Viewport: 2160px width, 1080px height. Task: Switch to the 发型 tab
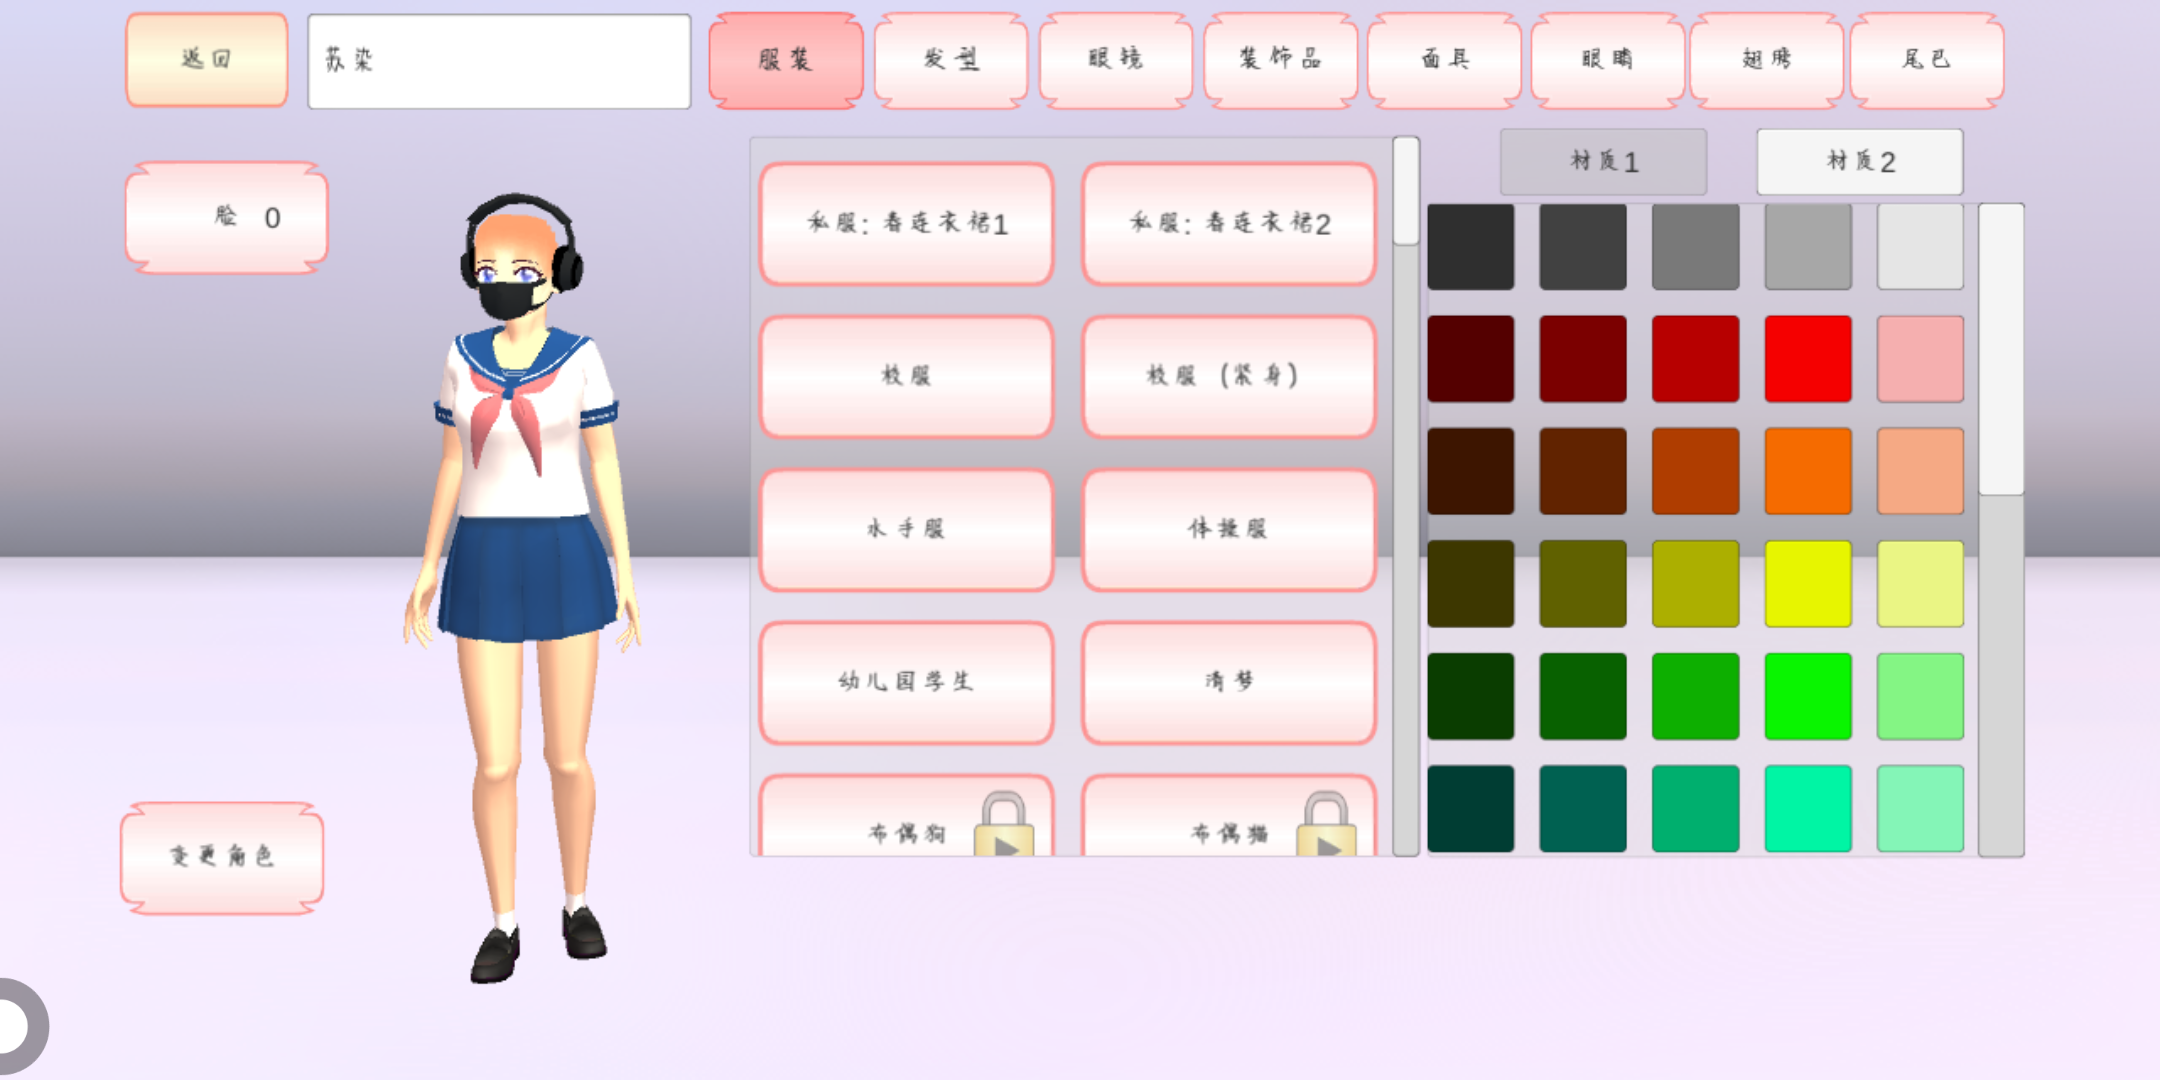[951, 60]
